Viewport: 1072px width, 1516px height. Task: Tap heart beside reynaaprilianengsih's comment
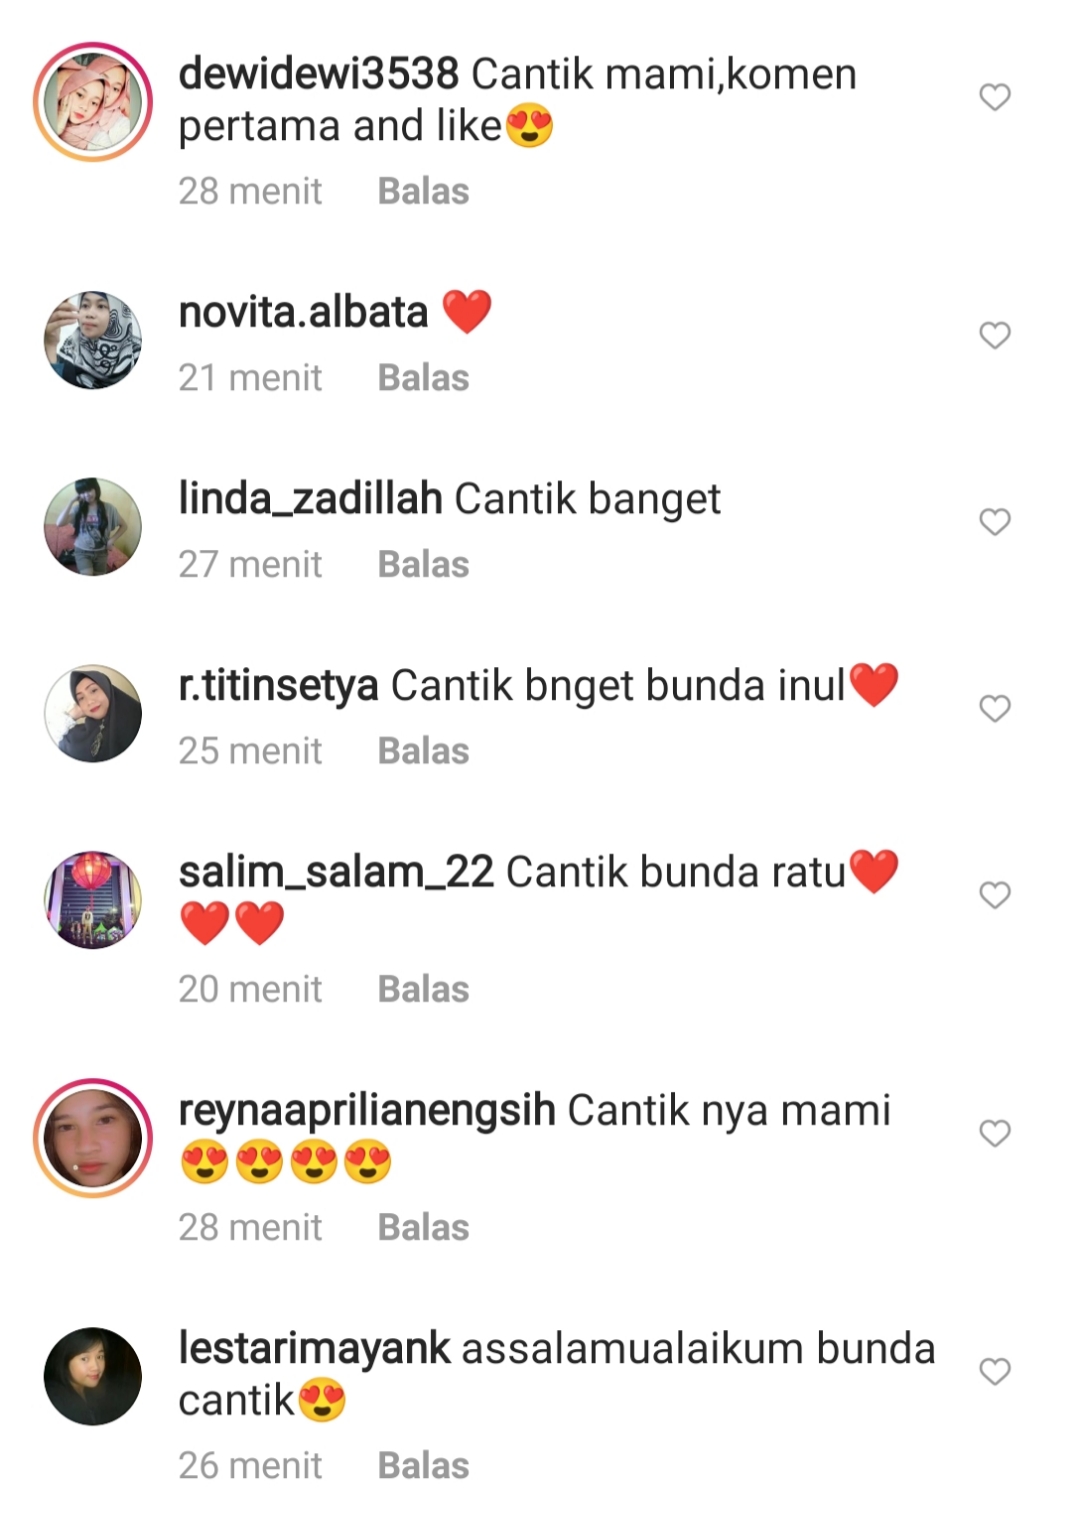(994, 1133)
